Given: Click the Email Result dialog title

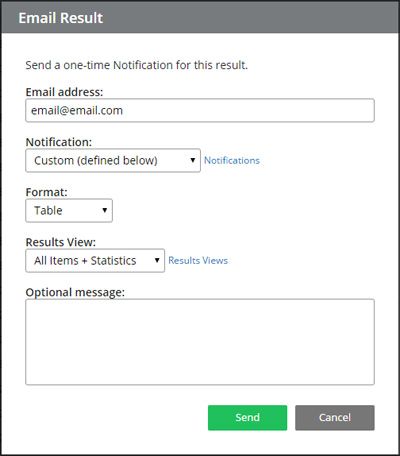Looking at the screenshot, I should coord(61,18).
